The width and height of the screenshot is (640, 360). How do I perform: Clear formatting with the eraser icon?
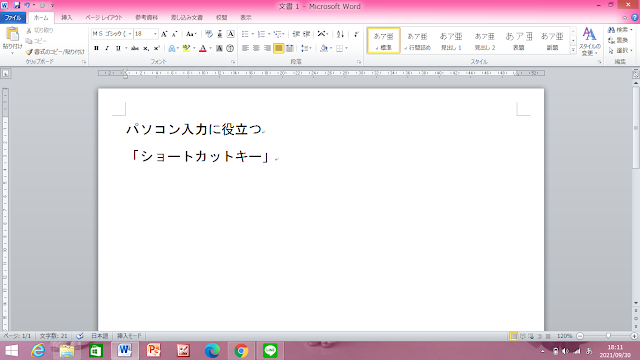(209, 34)
